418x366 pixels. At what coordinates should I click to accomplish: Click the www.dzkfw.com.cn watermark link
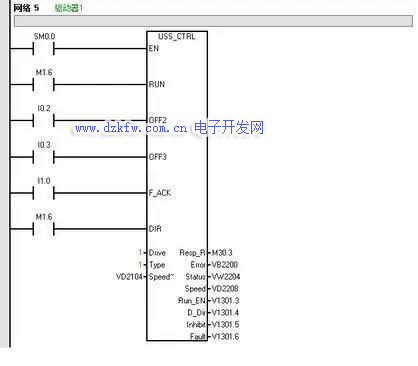coord(131,128)
